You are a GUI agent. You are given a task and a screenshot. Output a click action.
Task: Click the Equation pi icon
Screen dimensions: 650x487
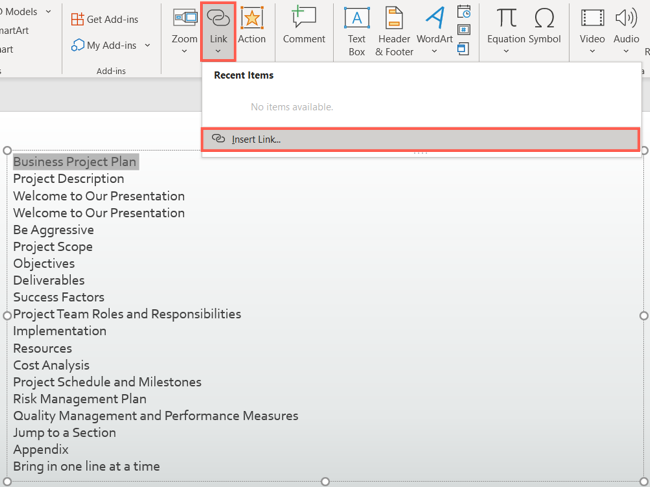point(506,18)
